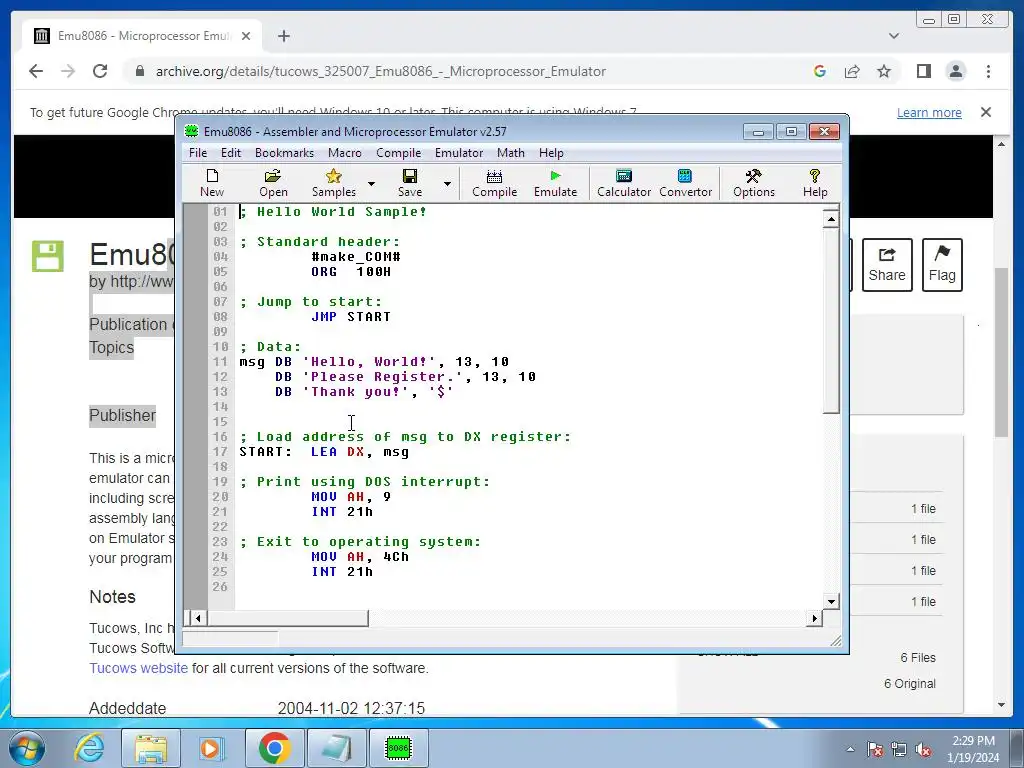Click the editor horizontal scroll right arrow
The height and width of the screenshot is (768, 1024).
[x=814, y=617]
